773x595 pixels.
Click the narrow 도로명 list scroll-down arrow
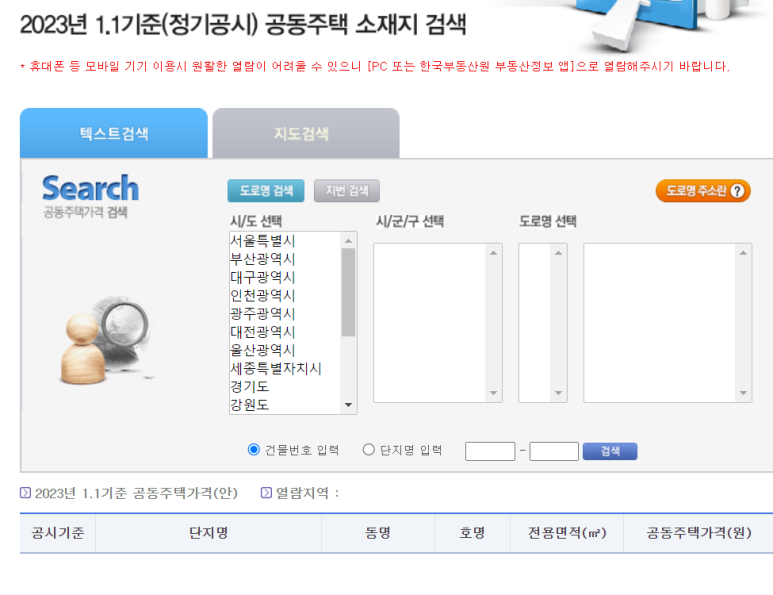point(559,393)
